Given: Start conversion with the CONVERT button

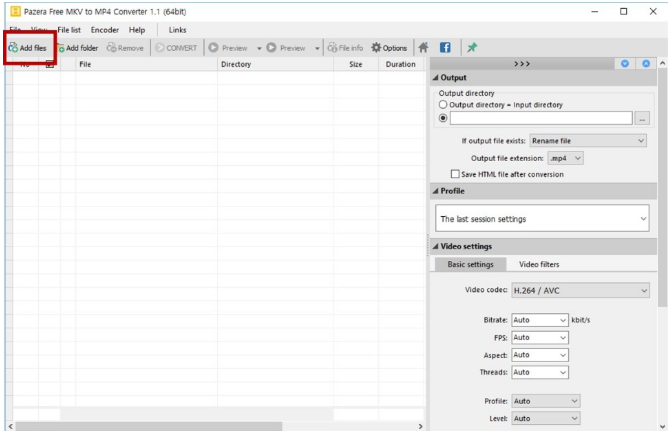Looking at the screenshot, I should coord(176,48).
